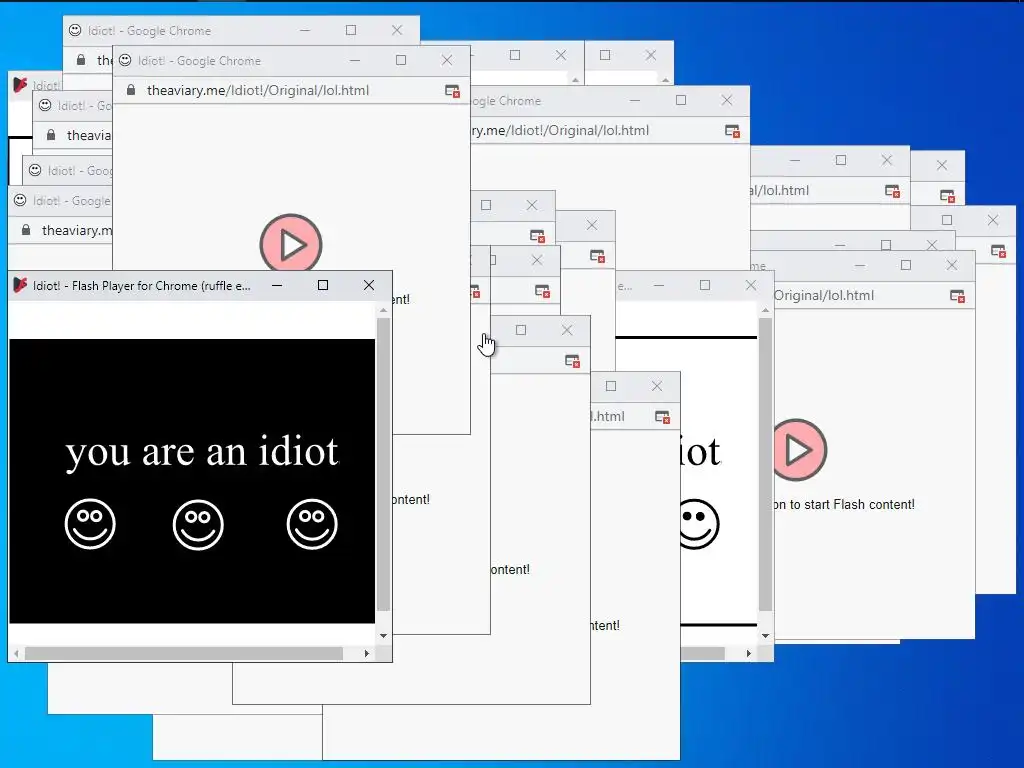
Task: Click the pink play button above "on to start Flash content!"
Action: click(800, 450)
